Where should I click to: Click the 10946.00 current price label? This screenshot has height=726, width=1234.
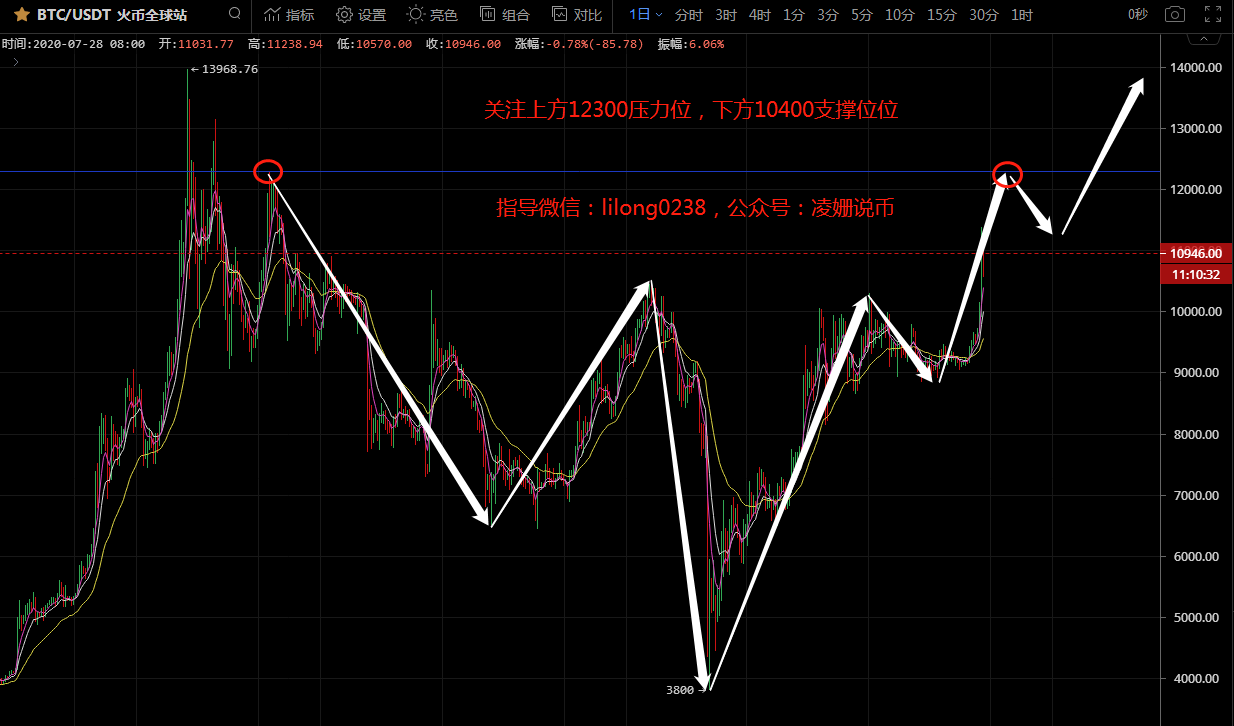coord(1195,254)
